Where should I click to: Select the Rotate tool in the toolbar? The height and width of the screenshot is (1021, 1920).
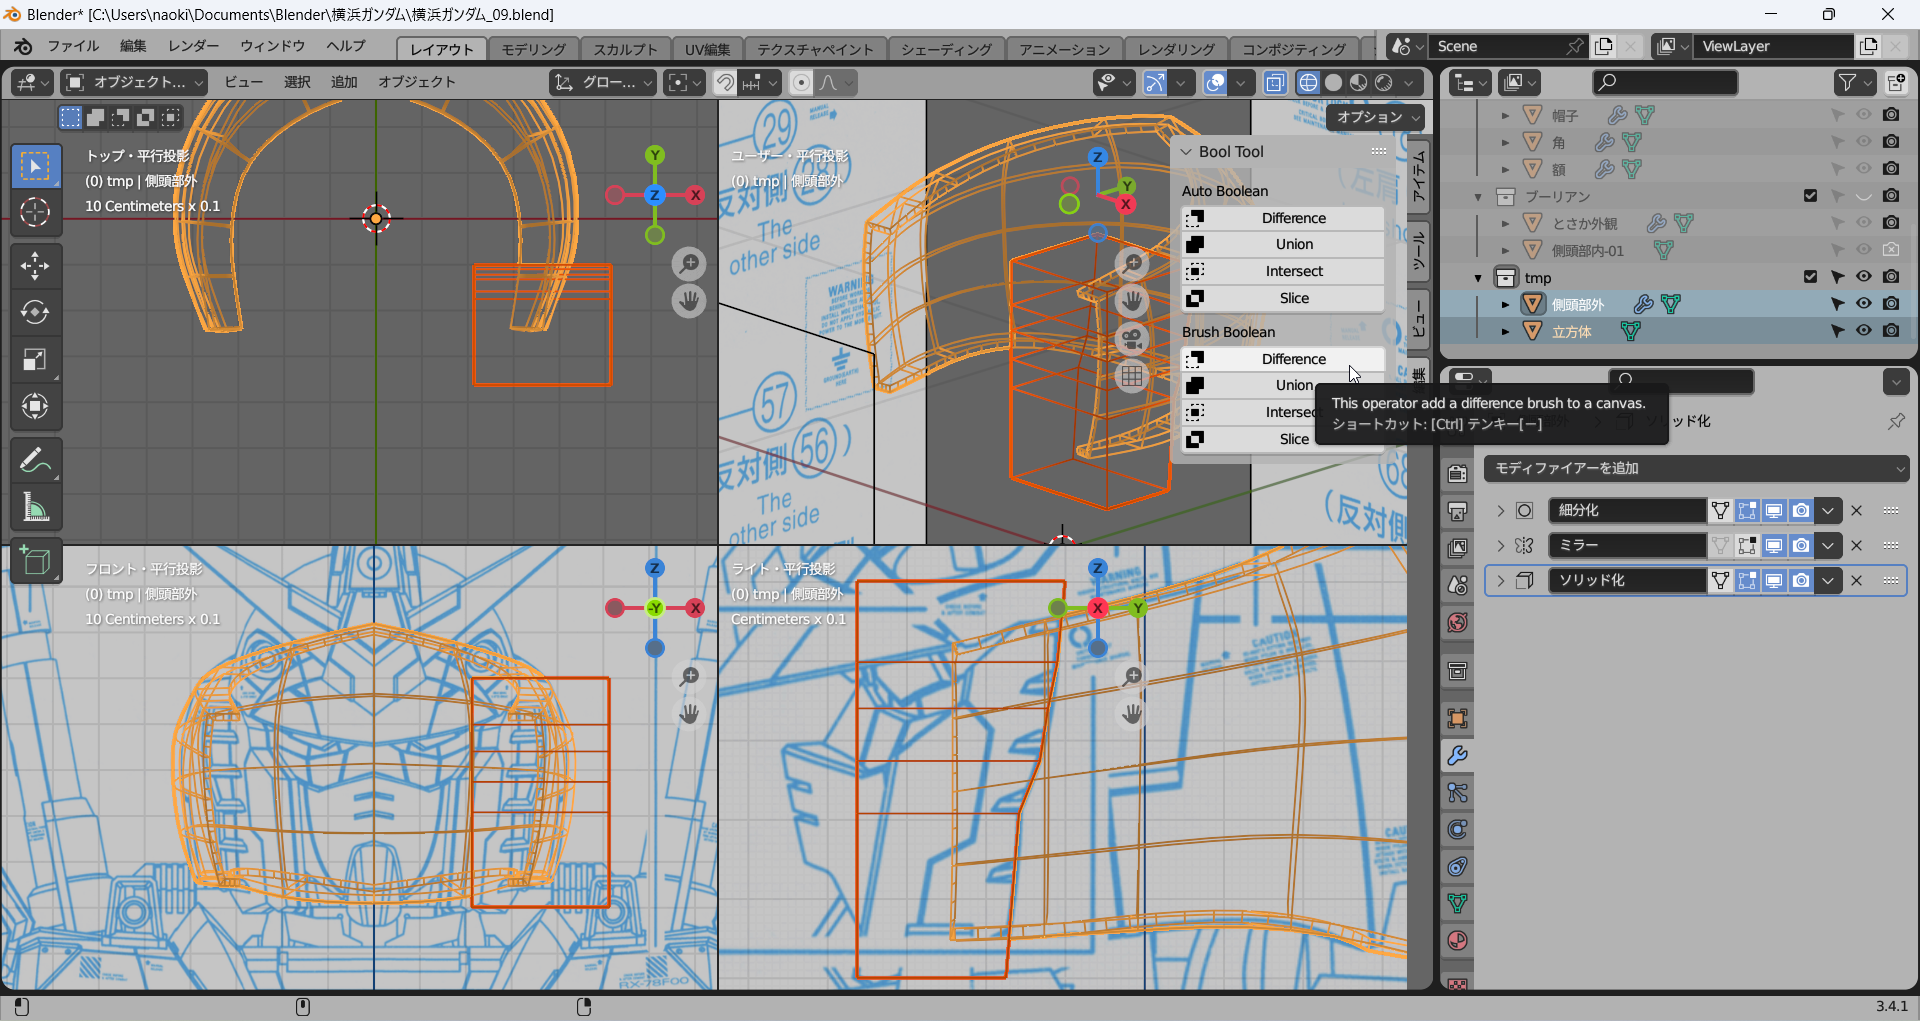pos(35,312)
